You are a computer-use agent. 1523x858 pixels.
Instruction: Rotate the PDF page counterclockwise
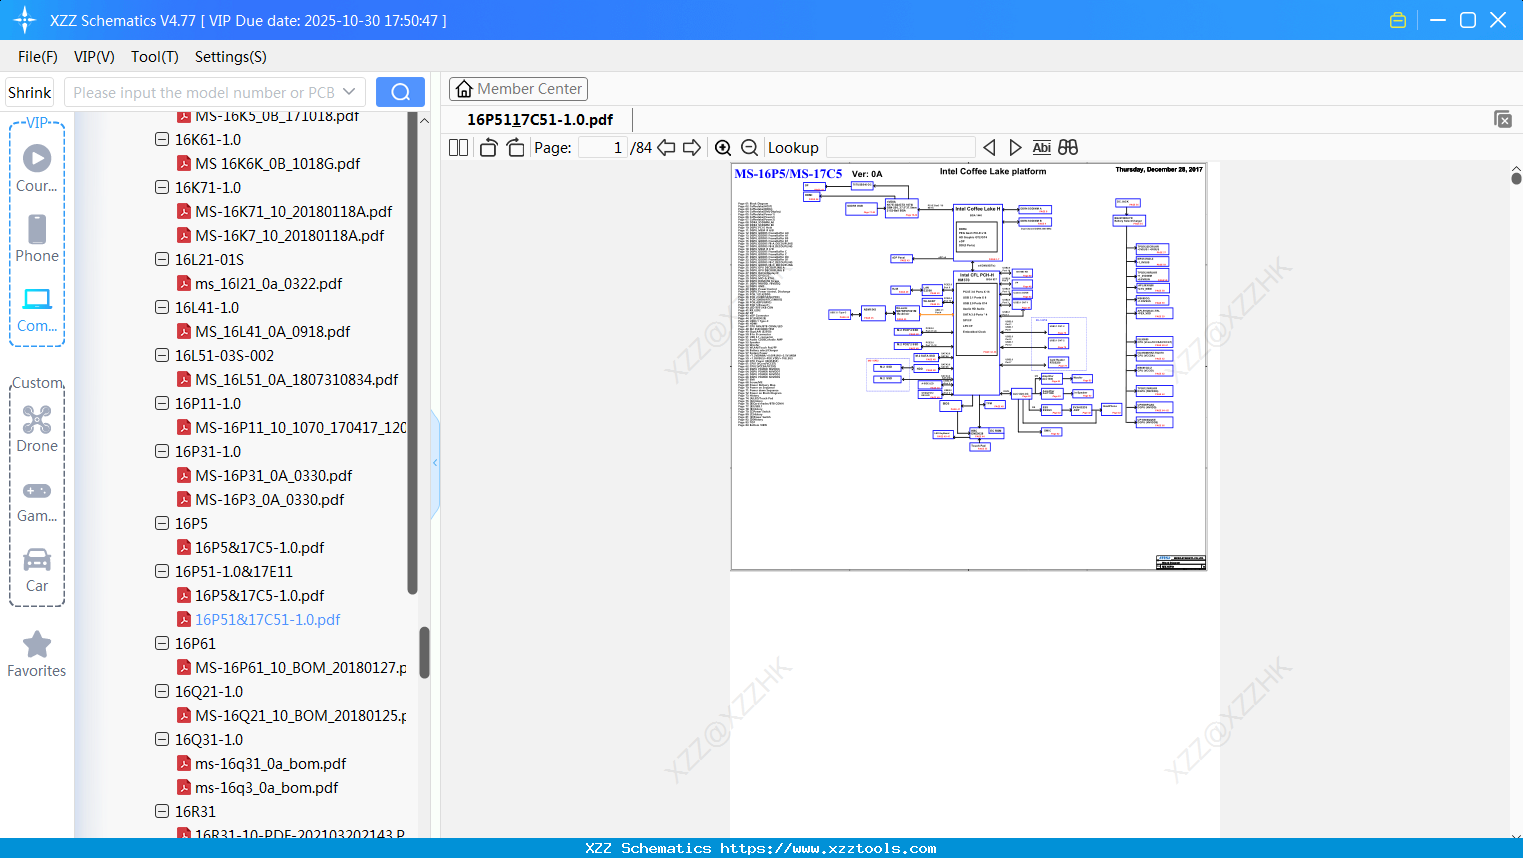pyautogui.click(x=488, y=148)
